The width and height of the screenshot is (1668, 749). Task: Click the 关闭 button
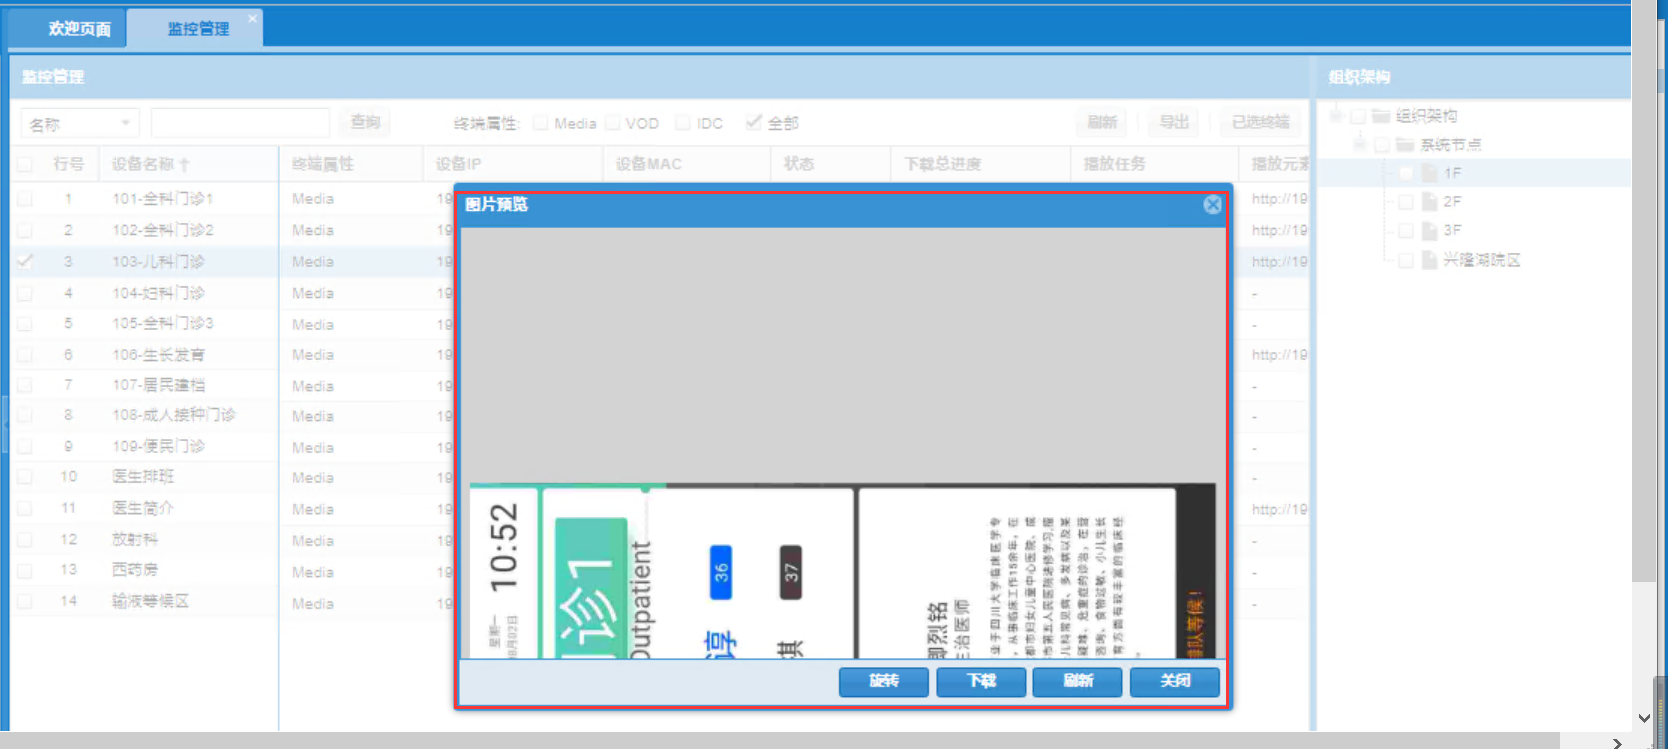[1175, 681]
